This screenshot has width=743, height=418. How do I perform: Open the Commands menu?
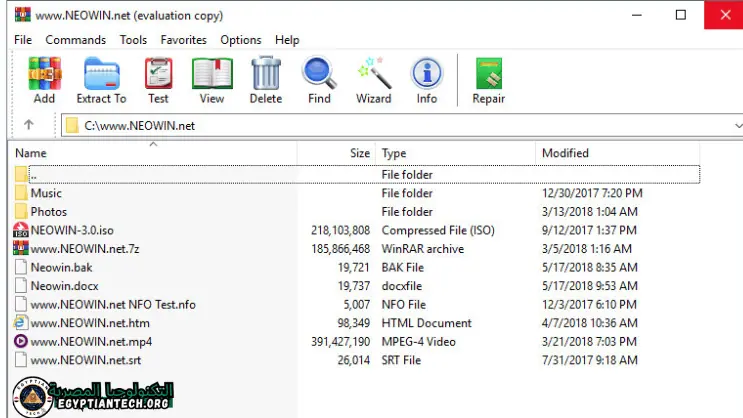point(76,40)
